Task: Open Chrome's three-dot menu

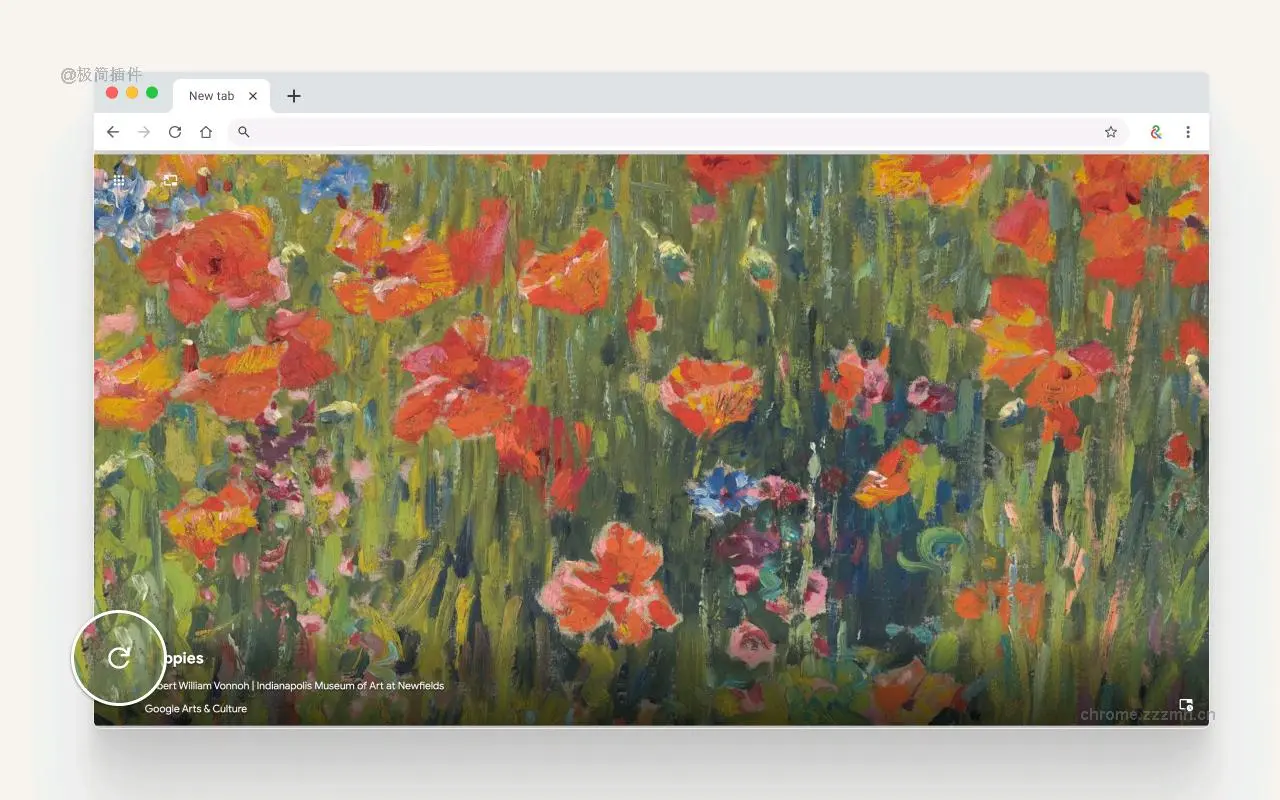Action: point(1188,131)
